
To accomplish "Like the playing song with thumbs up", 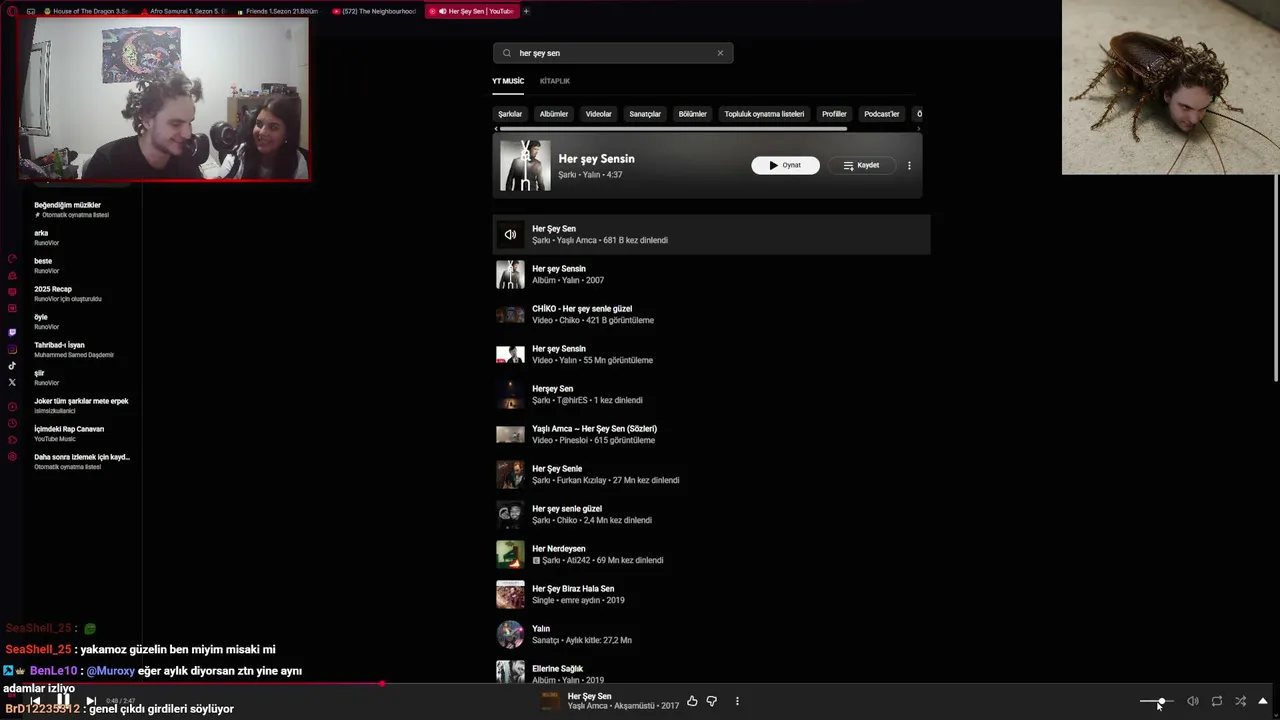I will 692,701.
